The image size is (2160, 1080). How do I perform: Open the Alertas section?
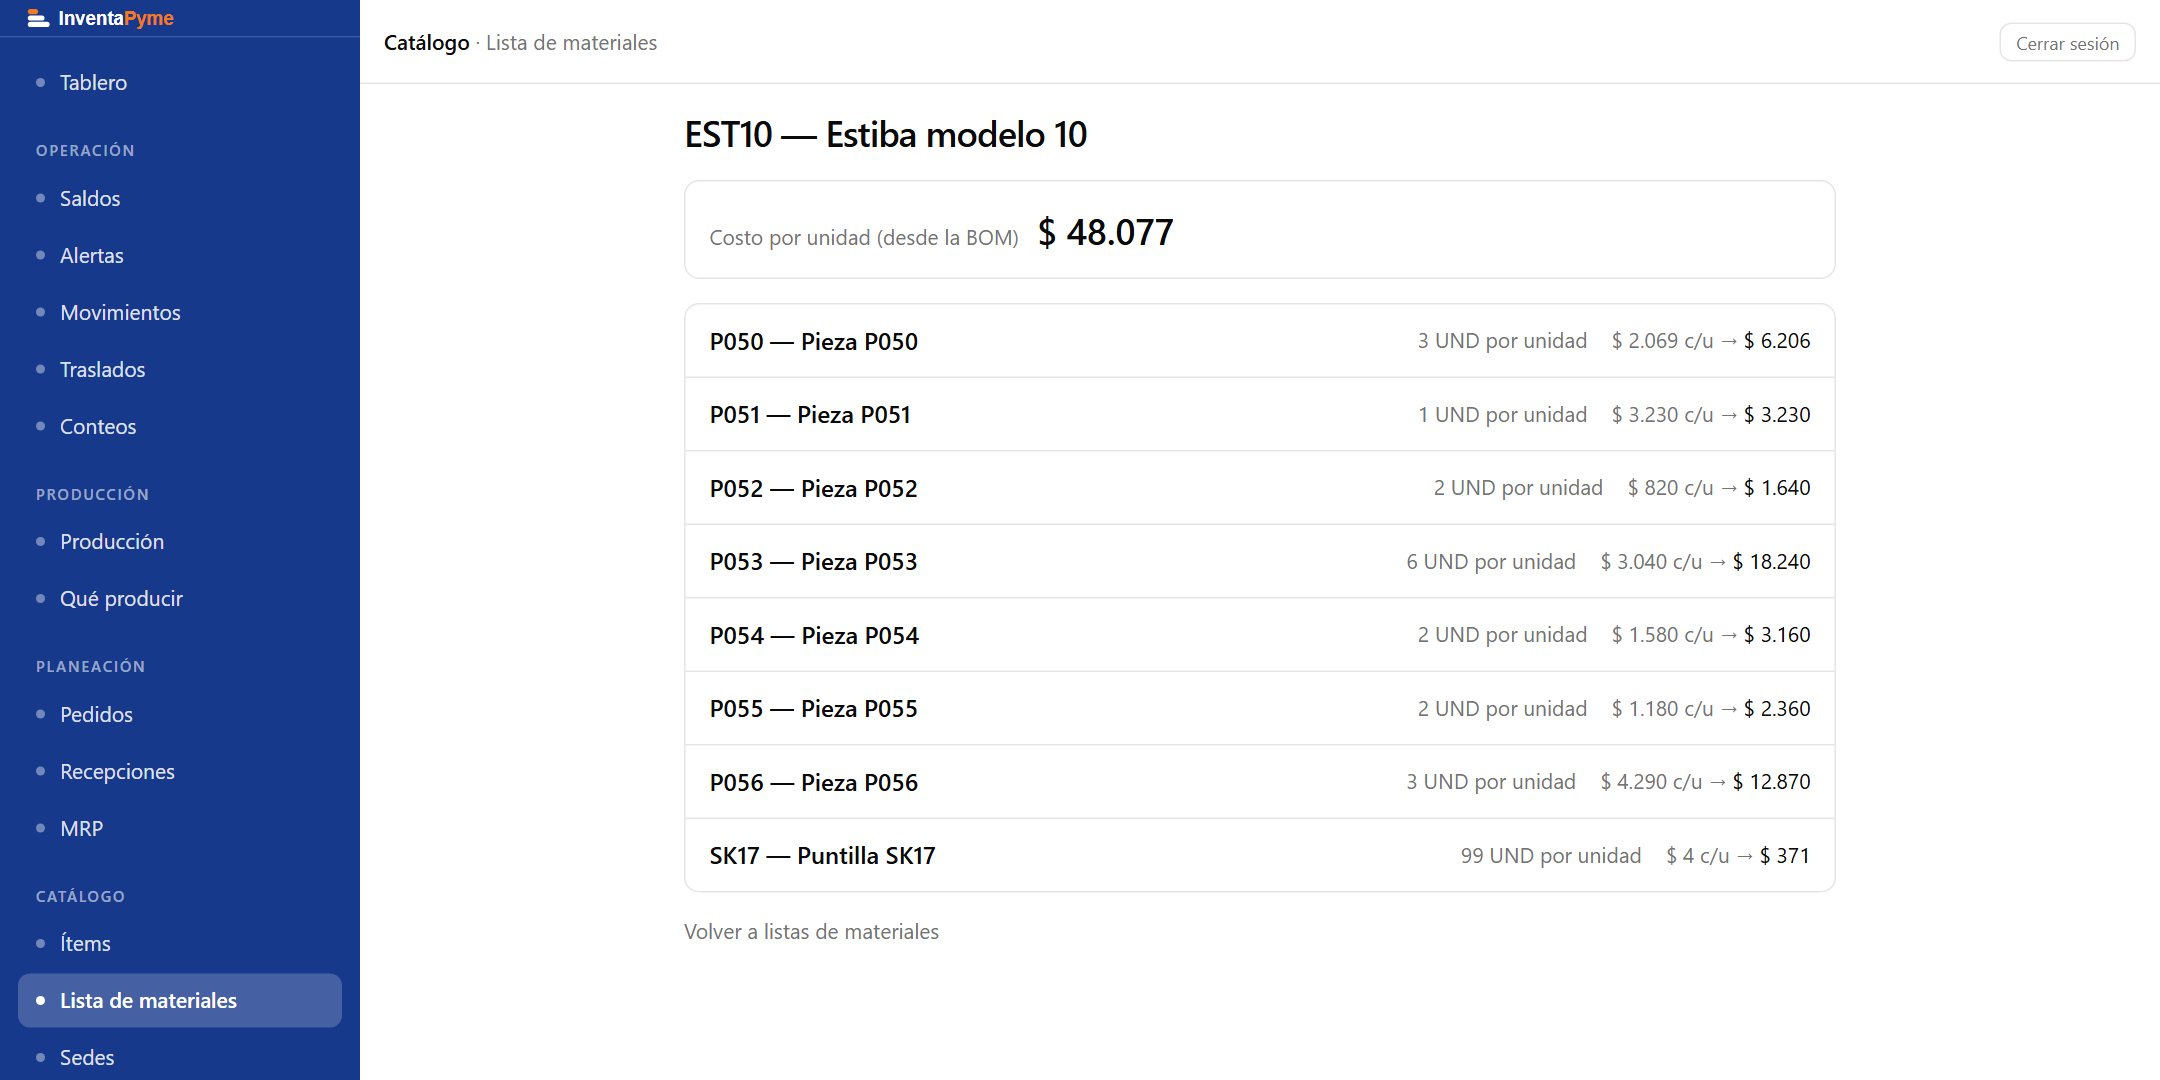click(180, 255)
